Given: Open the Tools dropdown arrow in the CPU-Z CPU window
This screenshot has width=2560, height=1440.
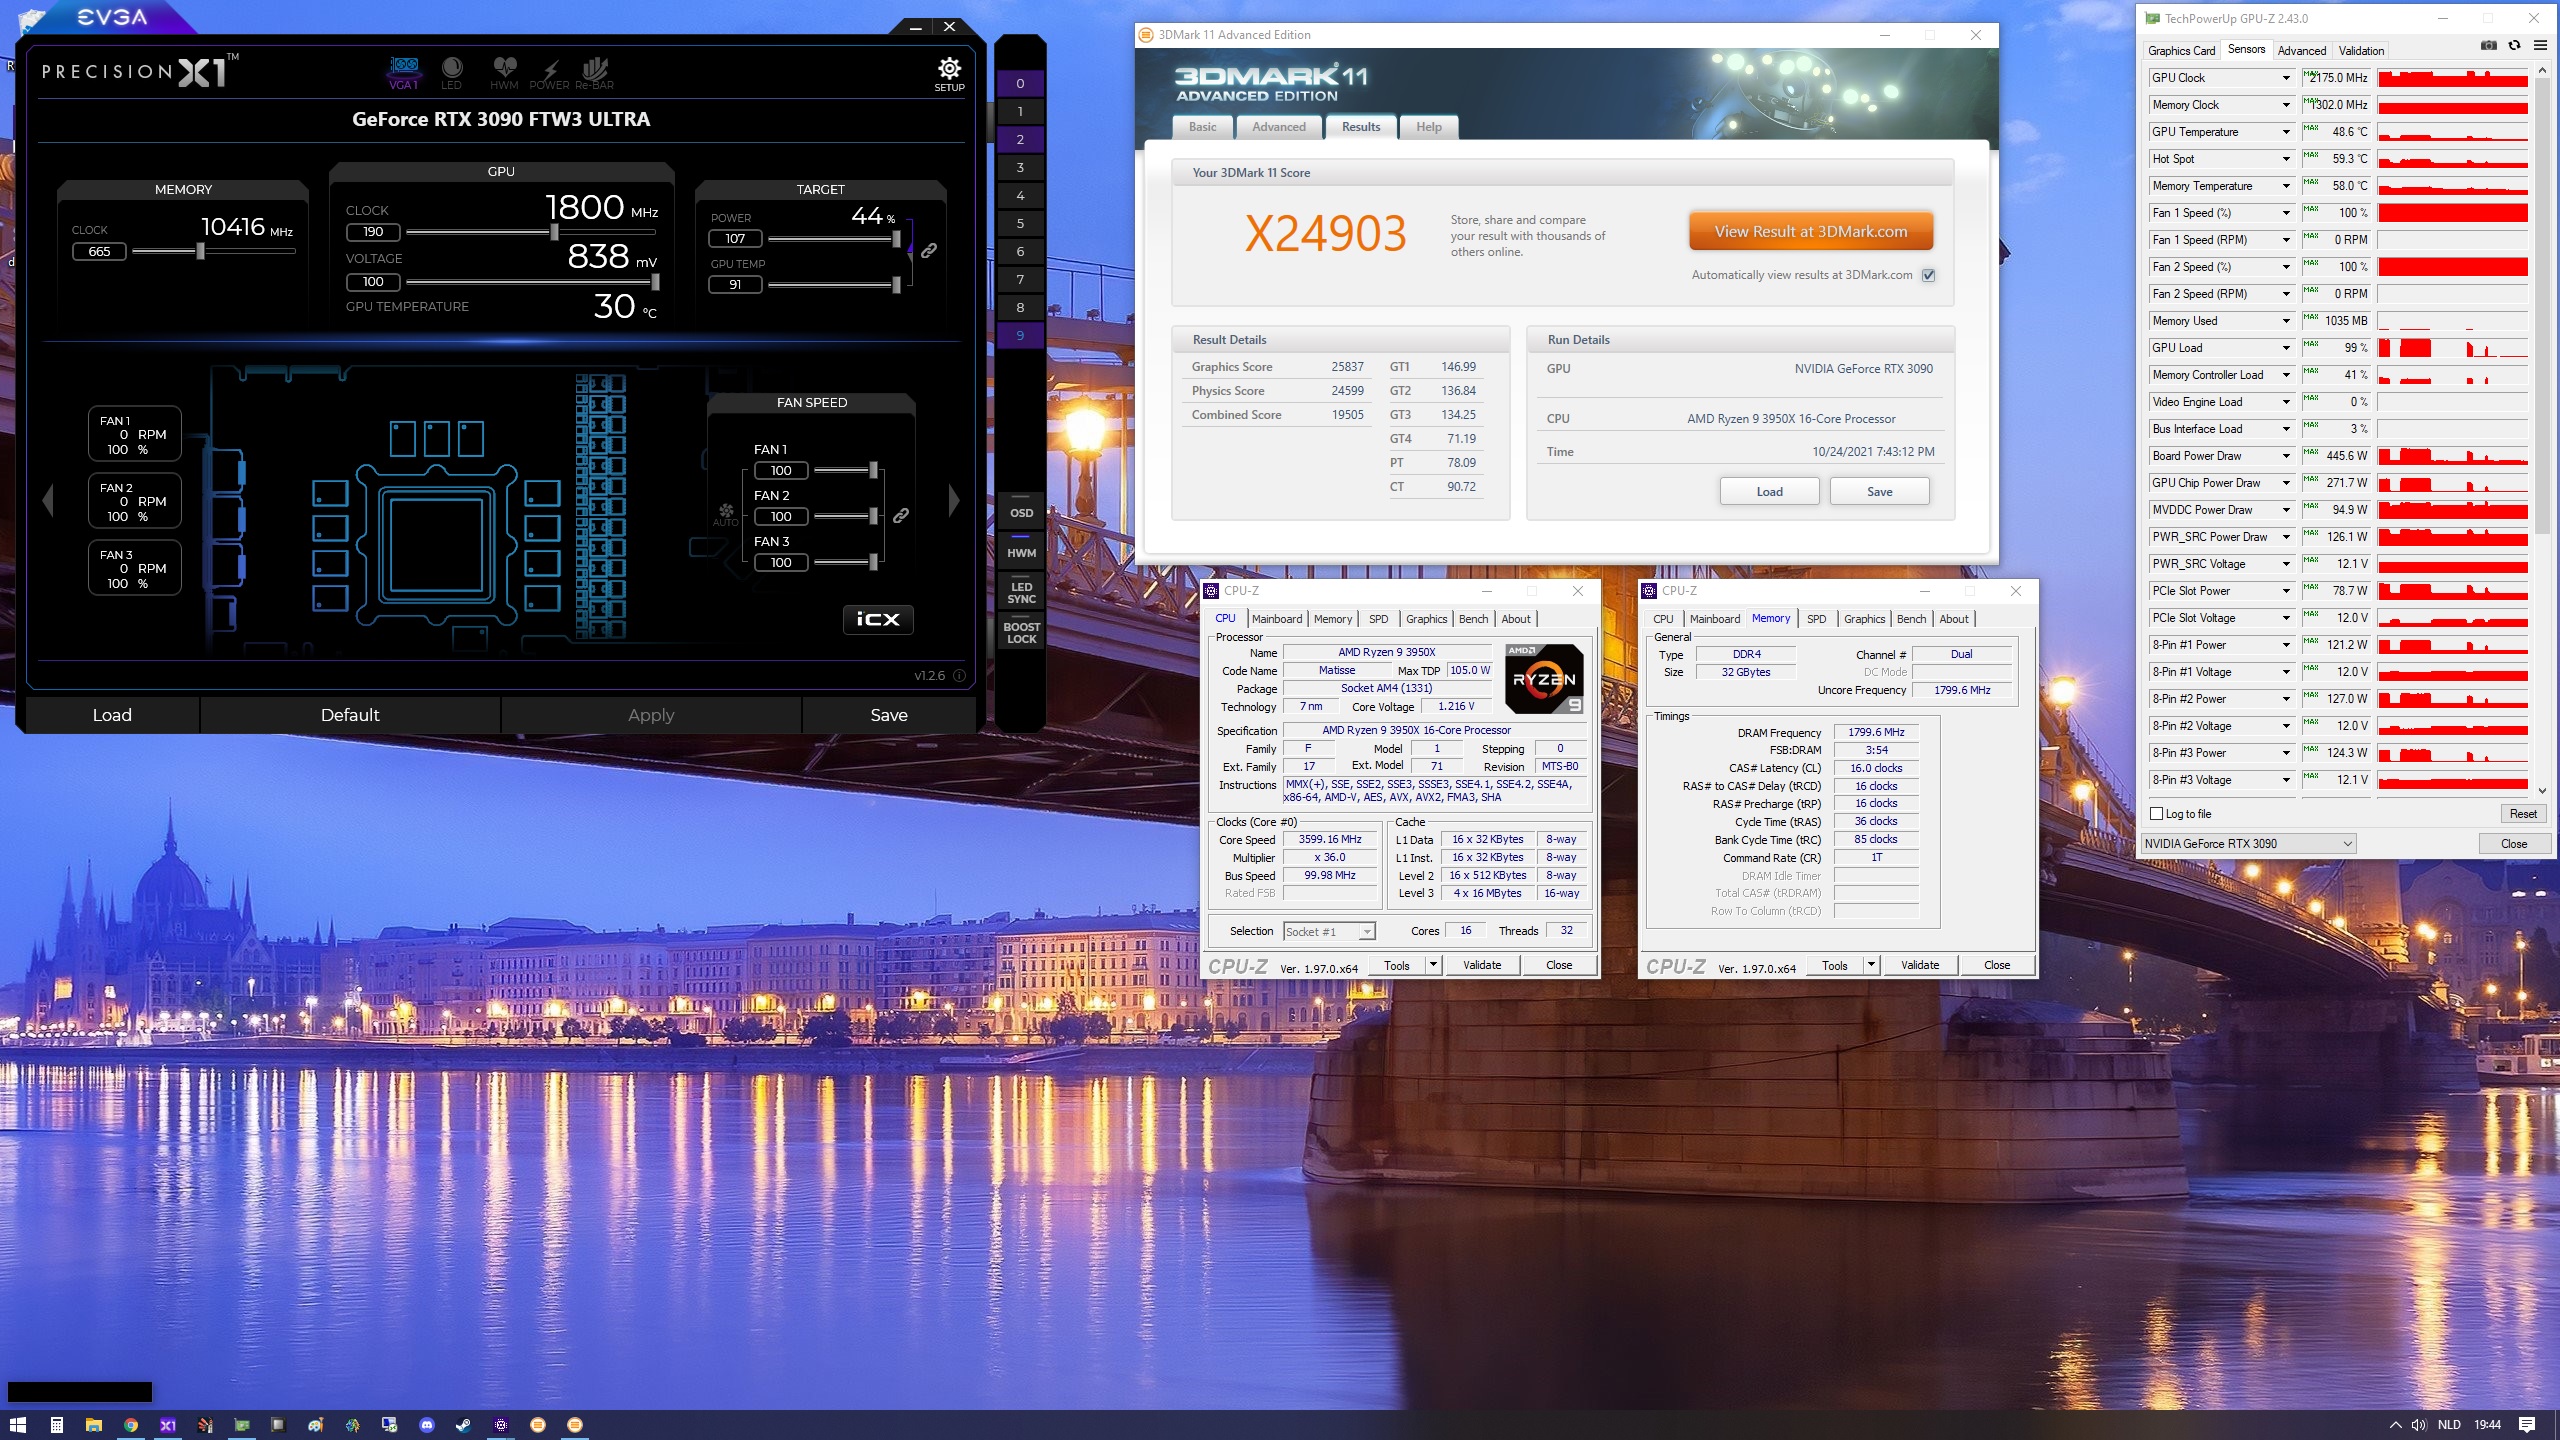Looking at the screenshot, I should pos(1433,965).
